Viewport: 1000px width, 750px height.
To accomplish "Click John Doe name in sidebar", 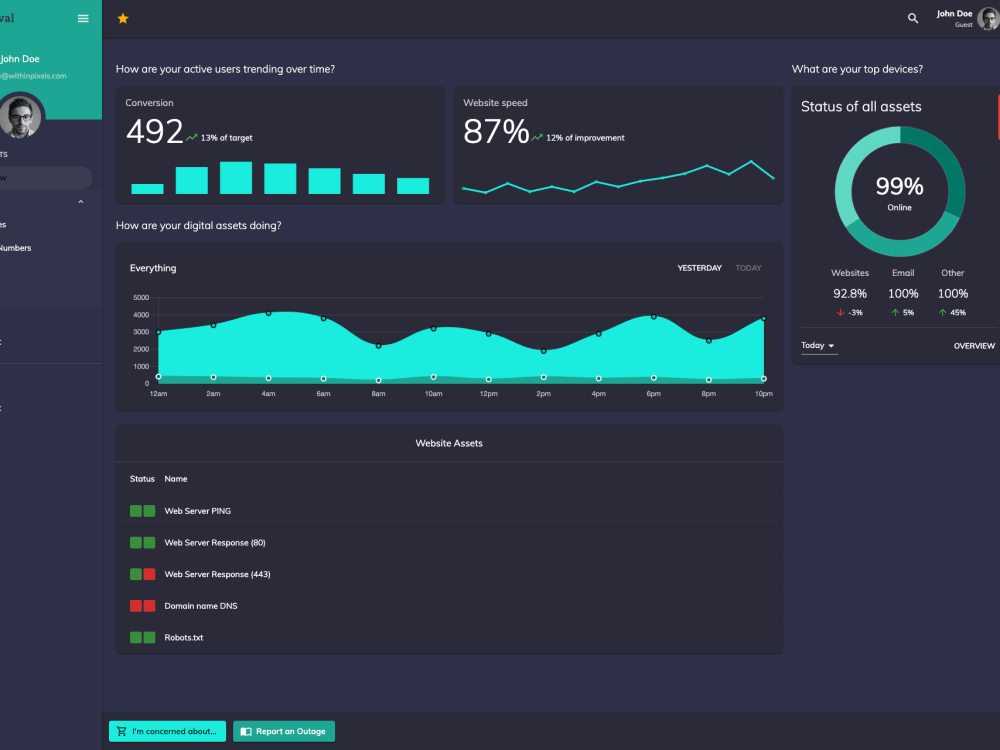I will [x=20, y=59].
